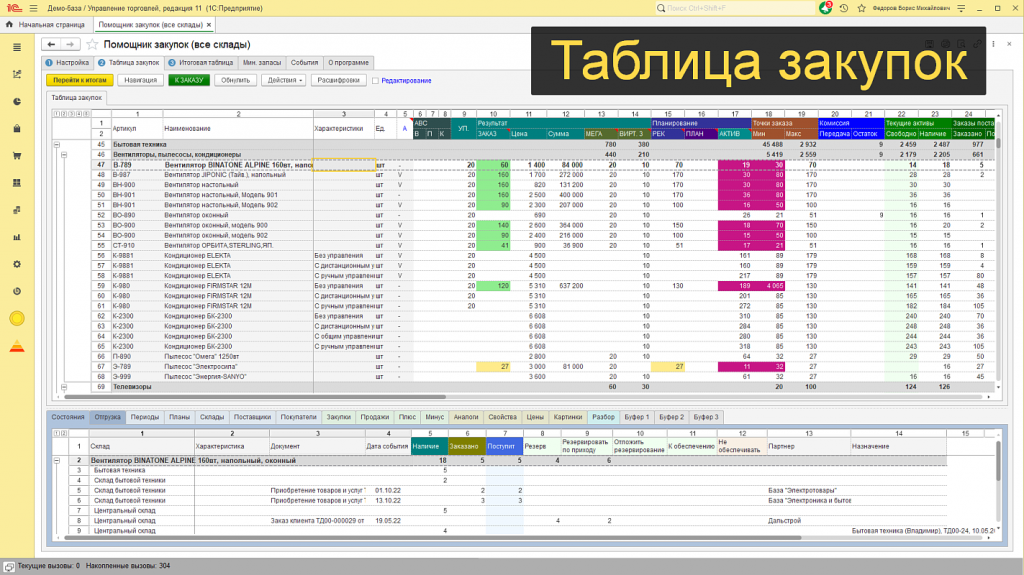Close the Помощник закупок tab
Image resolution: width=1024 pixels, height=575 pixels.
point(209,25)
